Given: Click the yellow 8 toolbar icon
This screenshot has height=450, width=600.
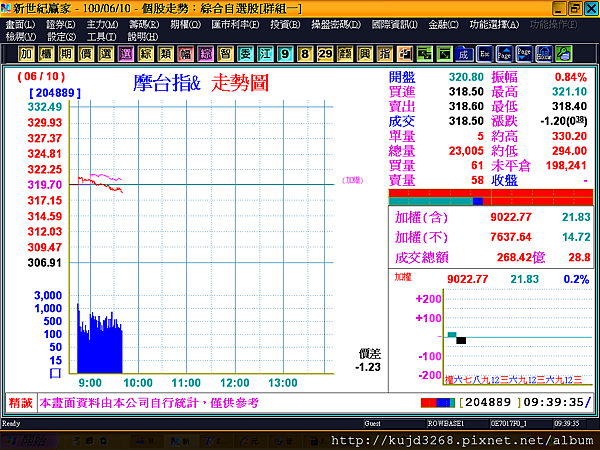Looking at the screenshot, I should pos(305,54).
